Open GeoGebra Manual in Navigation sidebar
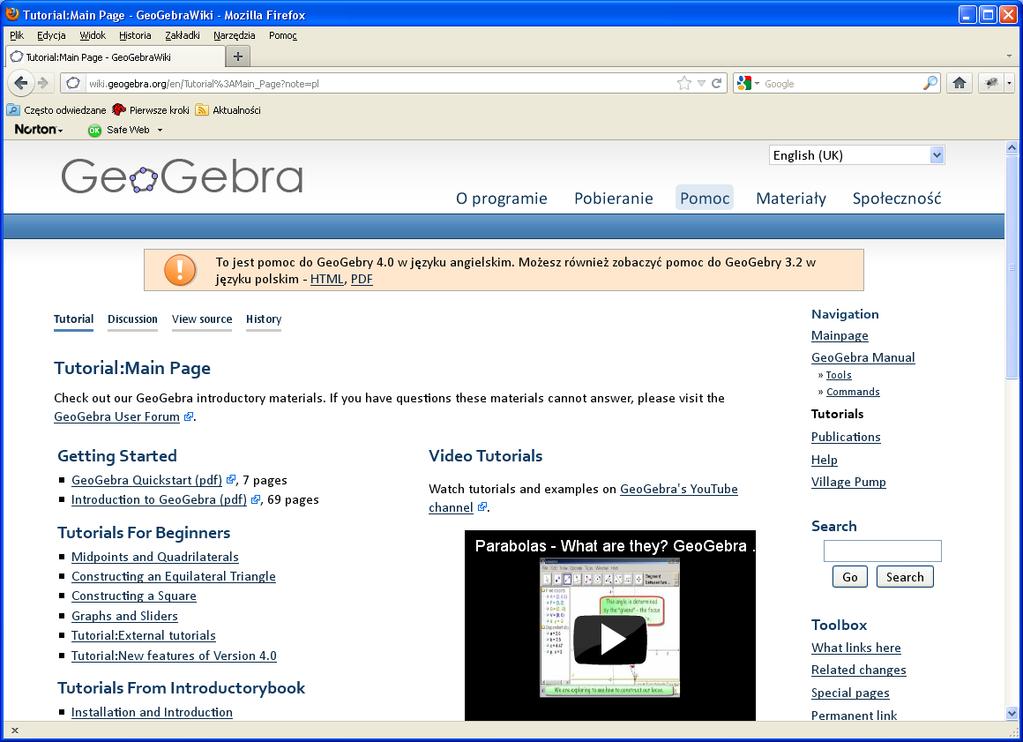Screen dimensions: 1023x742 pos(863,358)
